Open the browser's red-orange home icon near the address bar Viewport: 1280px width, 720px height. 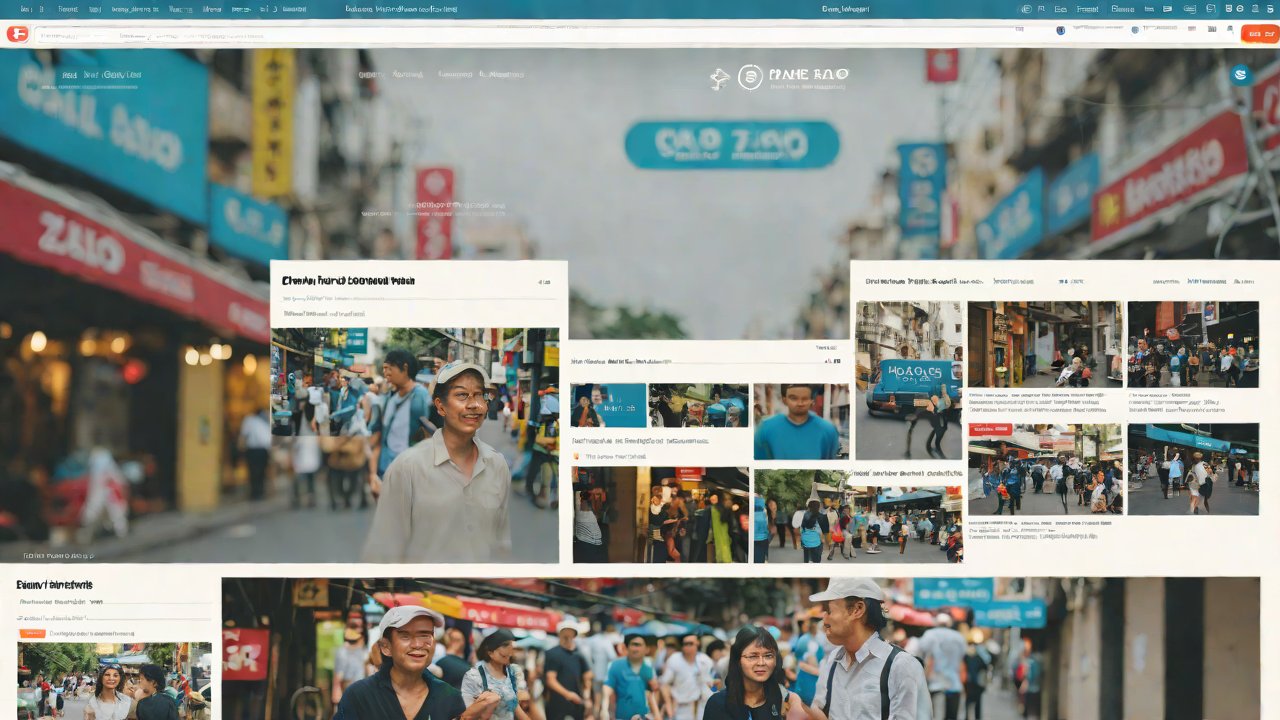click(18, 33)
